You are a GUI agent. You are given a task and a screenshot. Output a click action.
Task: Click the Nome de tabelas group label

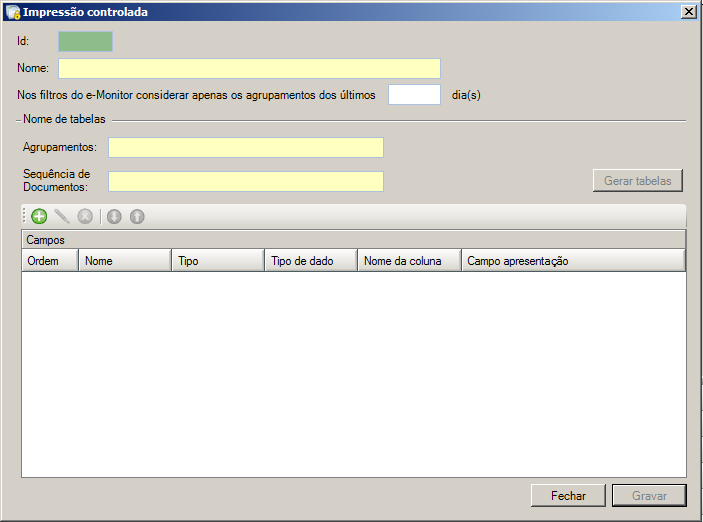[x=64, y=119]
